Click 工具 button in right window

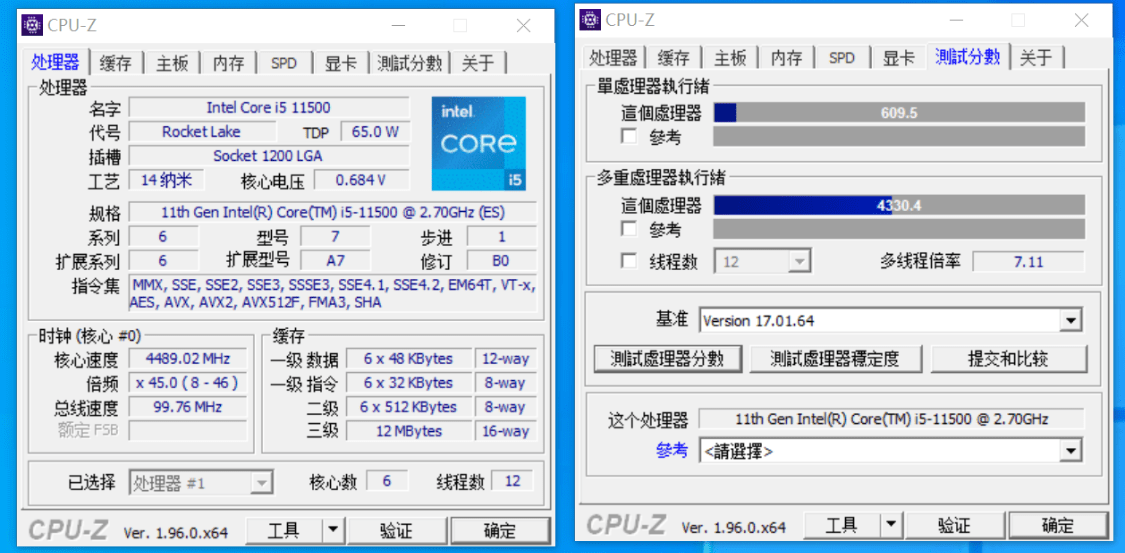point(841,526)
